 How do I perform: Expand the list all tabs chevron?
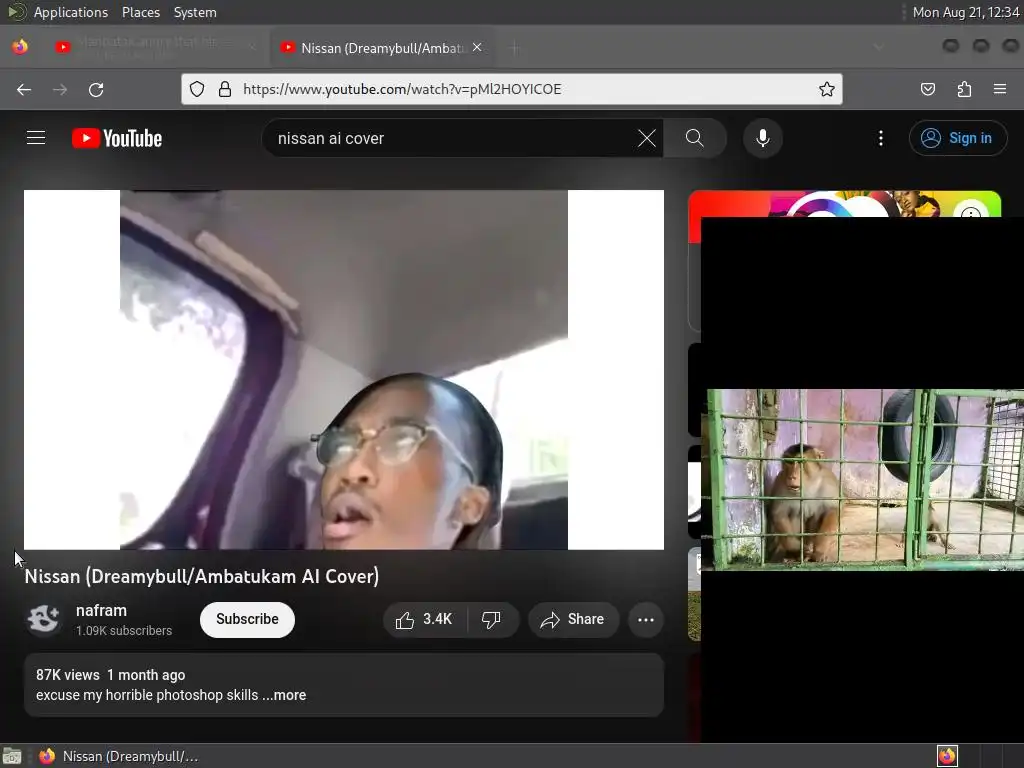(878, 47)
